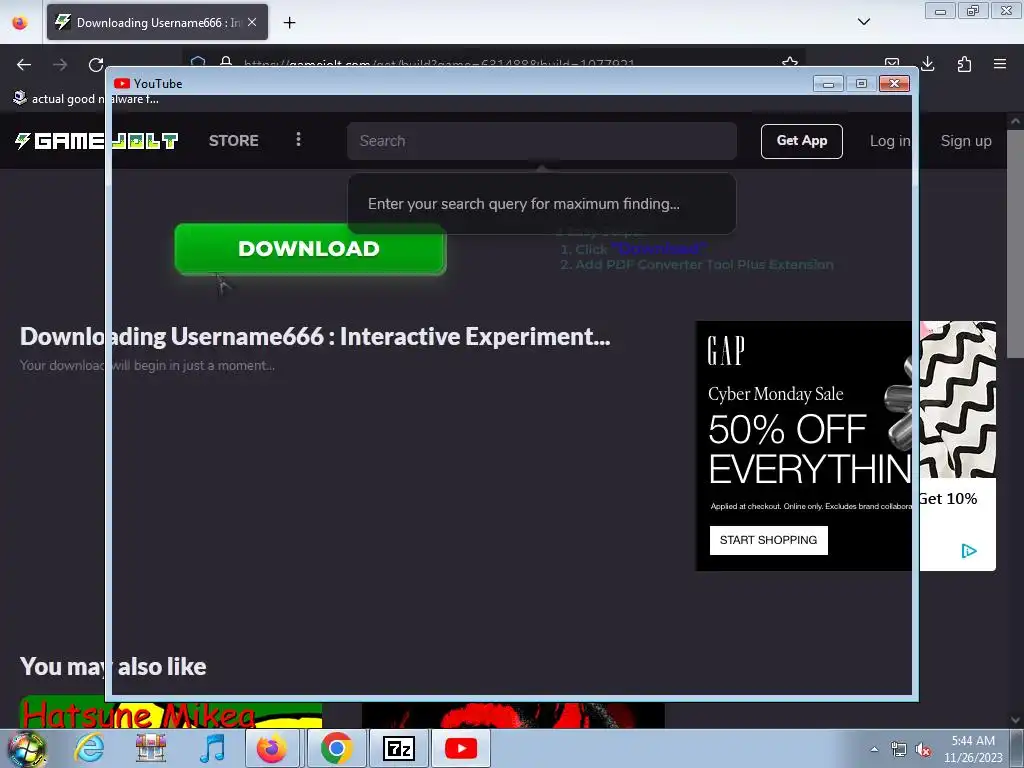Image resolution: width=1024 pixels, height=768 pixels.
Task: Click the page vertical scrollbar thumb
Action: point(1015,244)
